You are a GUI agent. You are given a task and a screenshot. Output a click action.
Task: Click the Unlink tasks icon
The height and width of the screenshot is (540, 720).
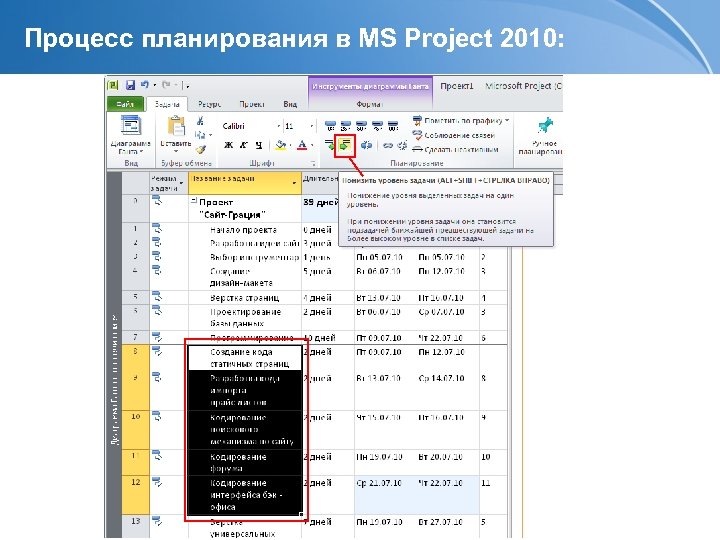coord(402,146)
